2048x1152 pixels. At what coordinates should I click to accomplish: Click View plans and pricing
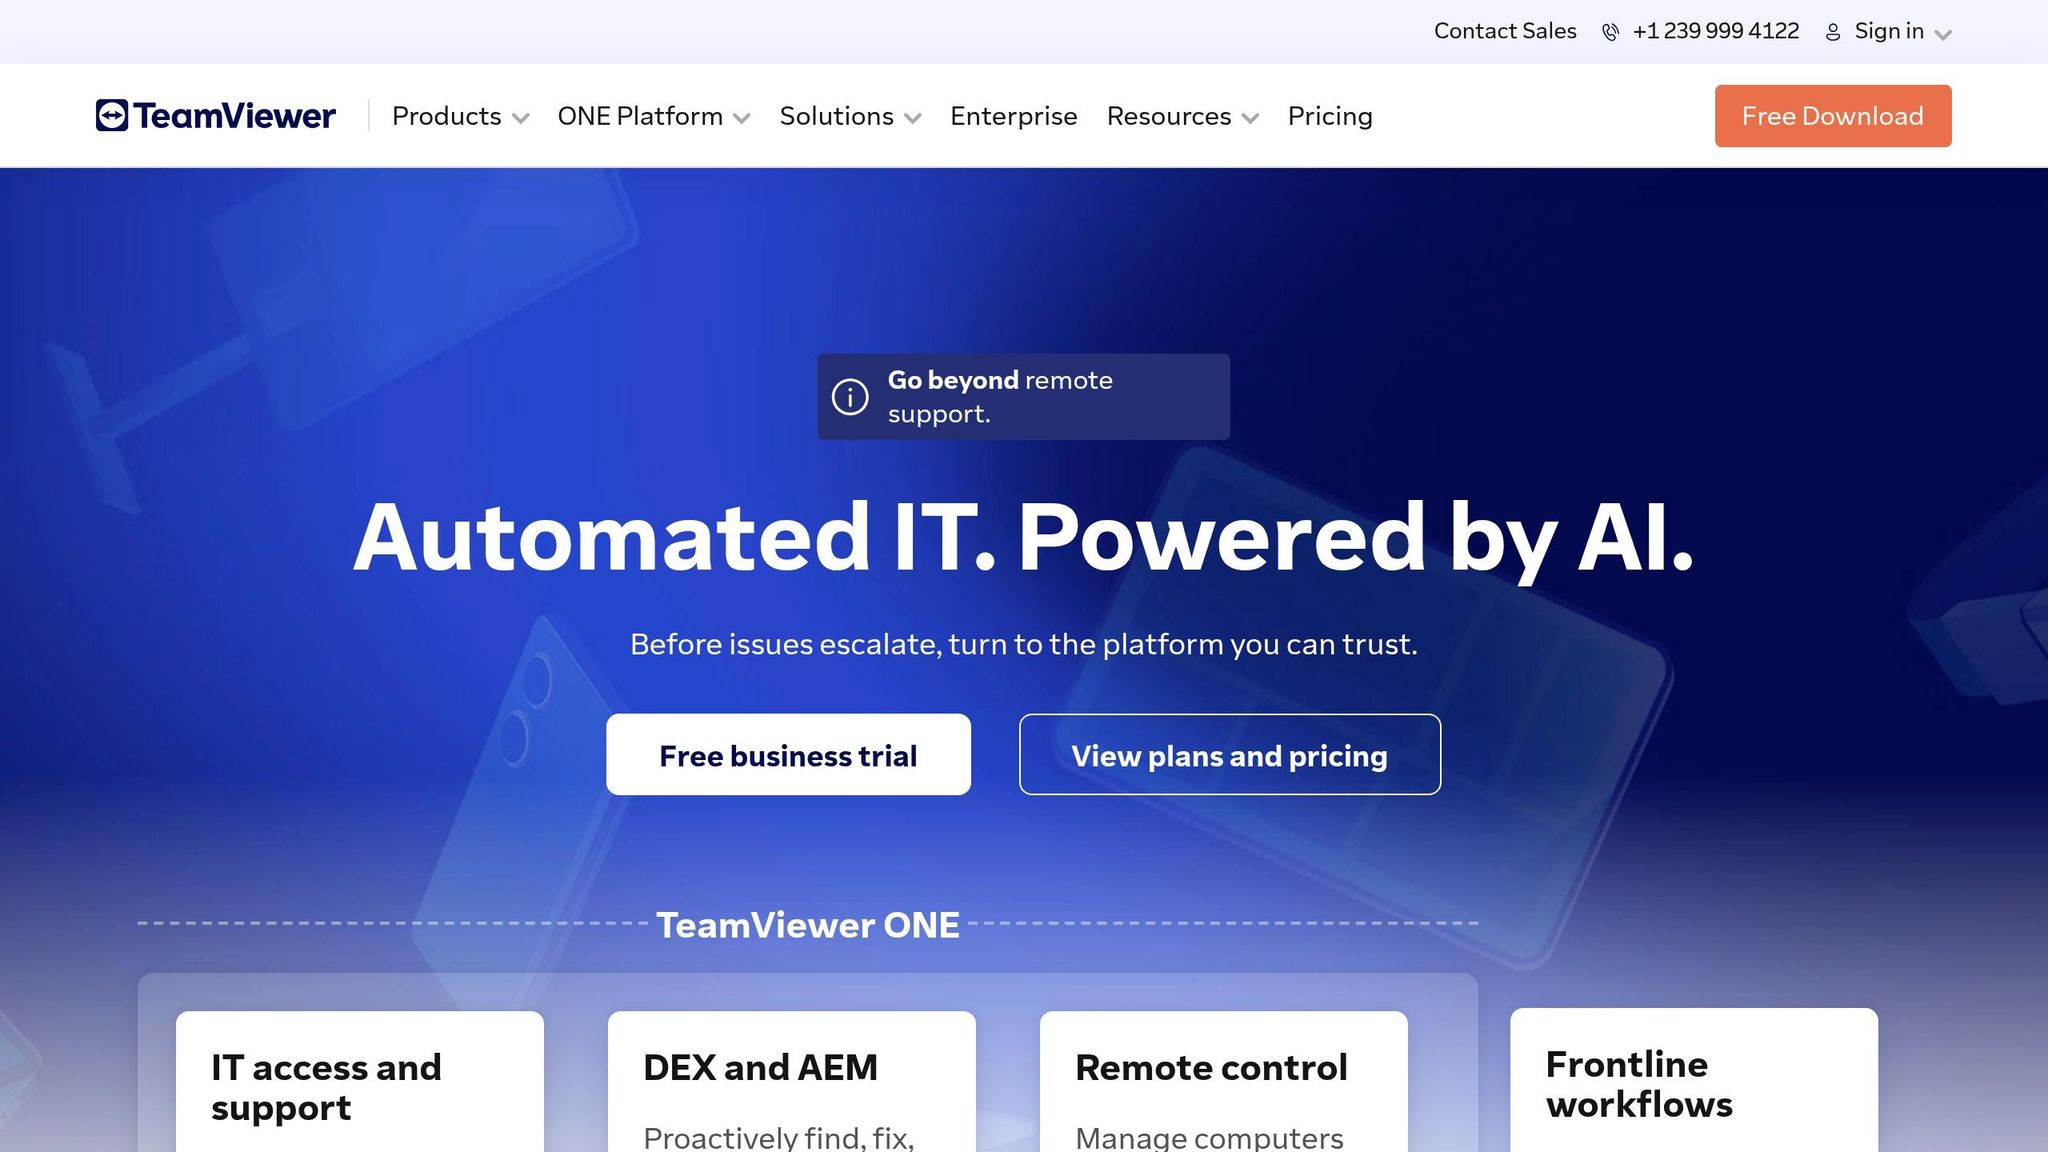coord(1230,755)
